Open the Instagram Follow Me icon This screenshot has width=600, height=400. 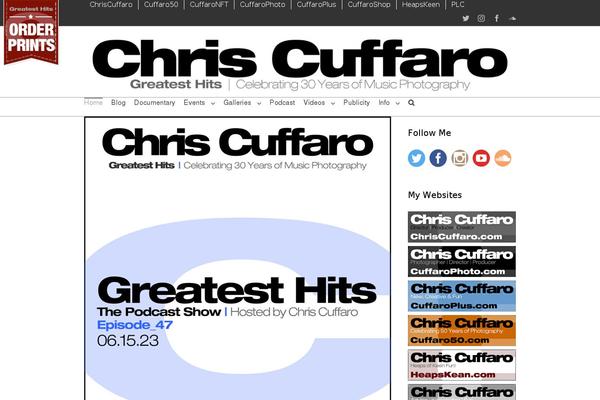click(x=460, y=158)
